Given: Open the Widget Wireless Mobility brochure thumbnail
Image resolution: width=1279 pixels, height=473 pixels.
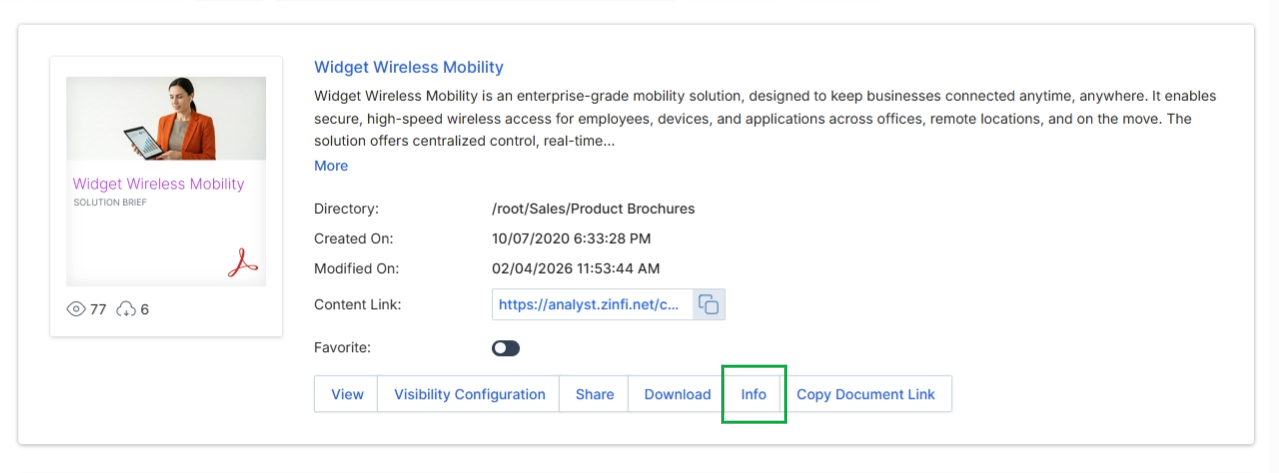Looking at the screenshot, I should point(166,182).
